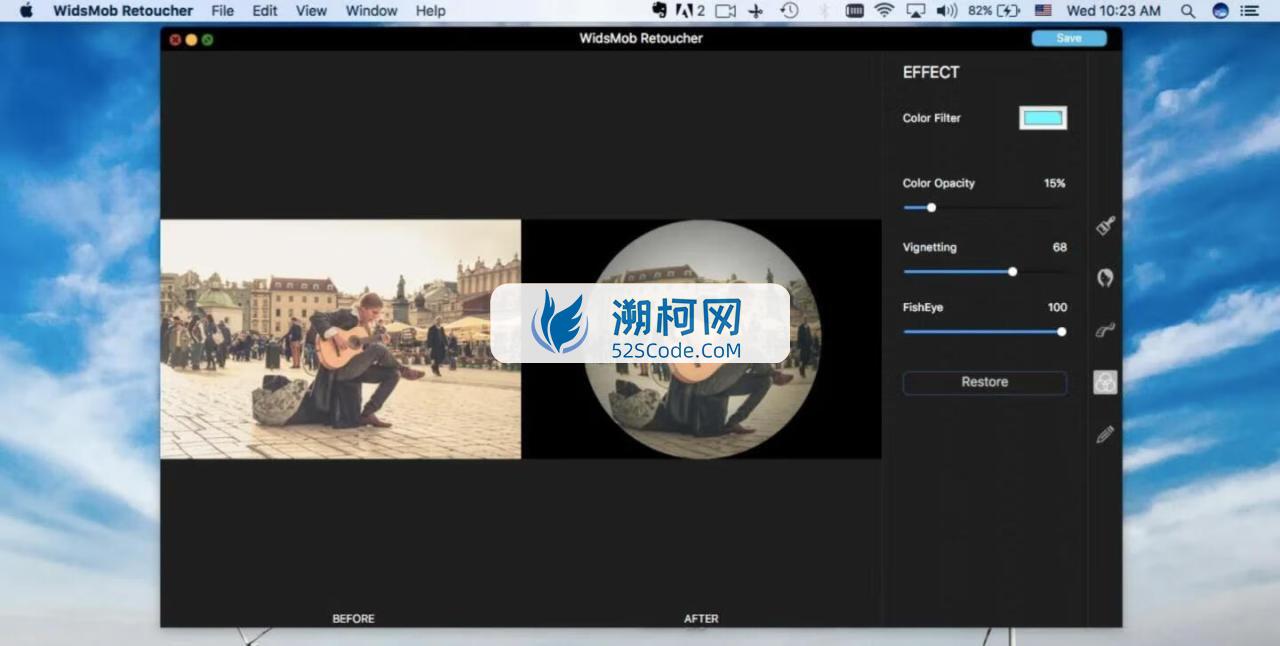The width and height of the screenshot is (1280, 646).
Task: Click the Restore button
Action: click(985, 382)
